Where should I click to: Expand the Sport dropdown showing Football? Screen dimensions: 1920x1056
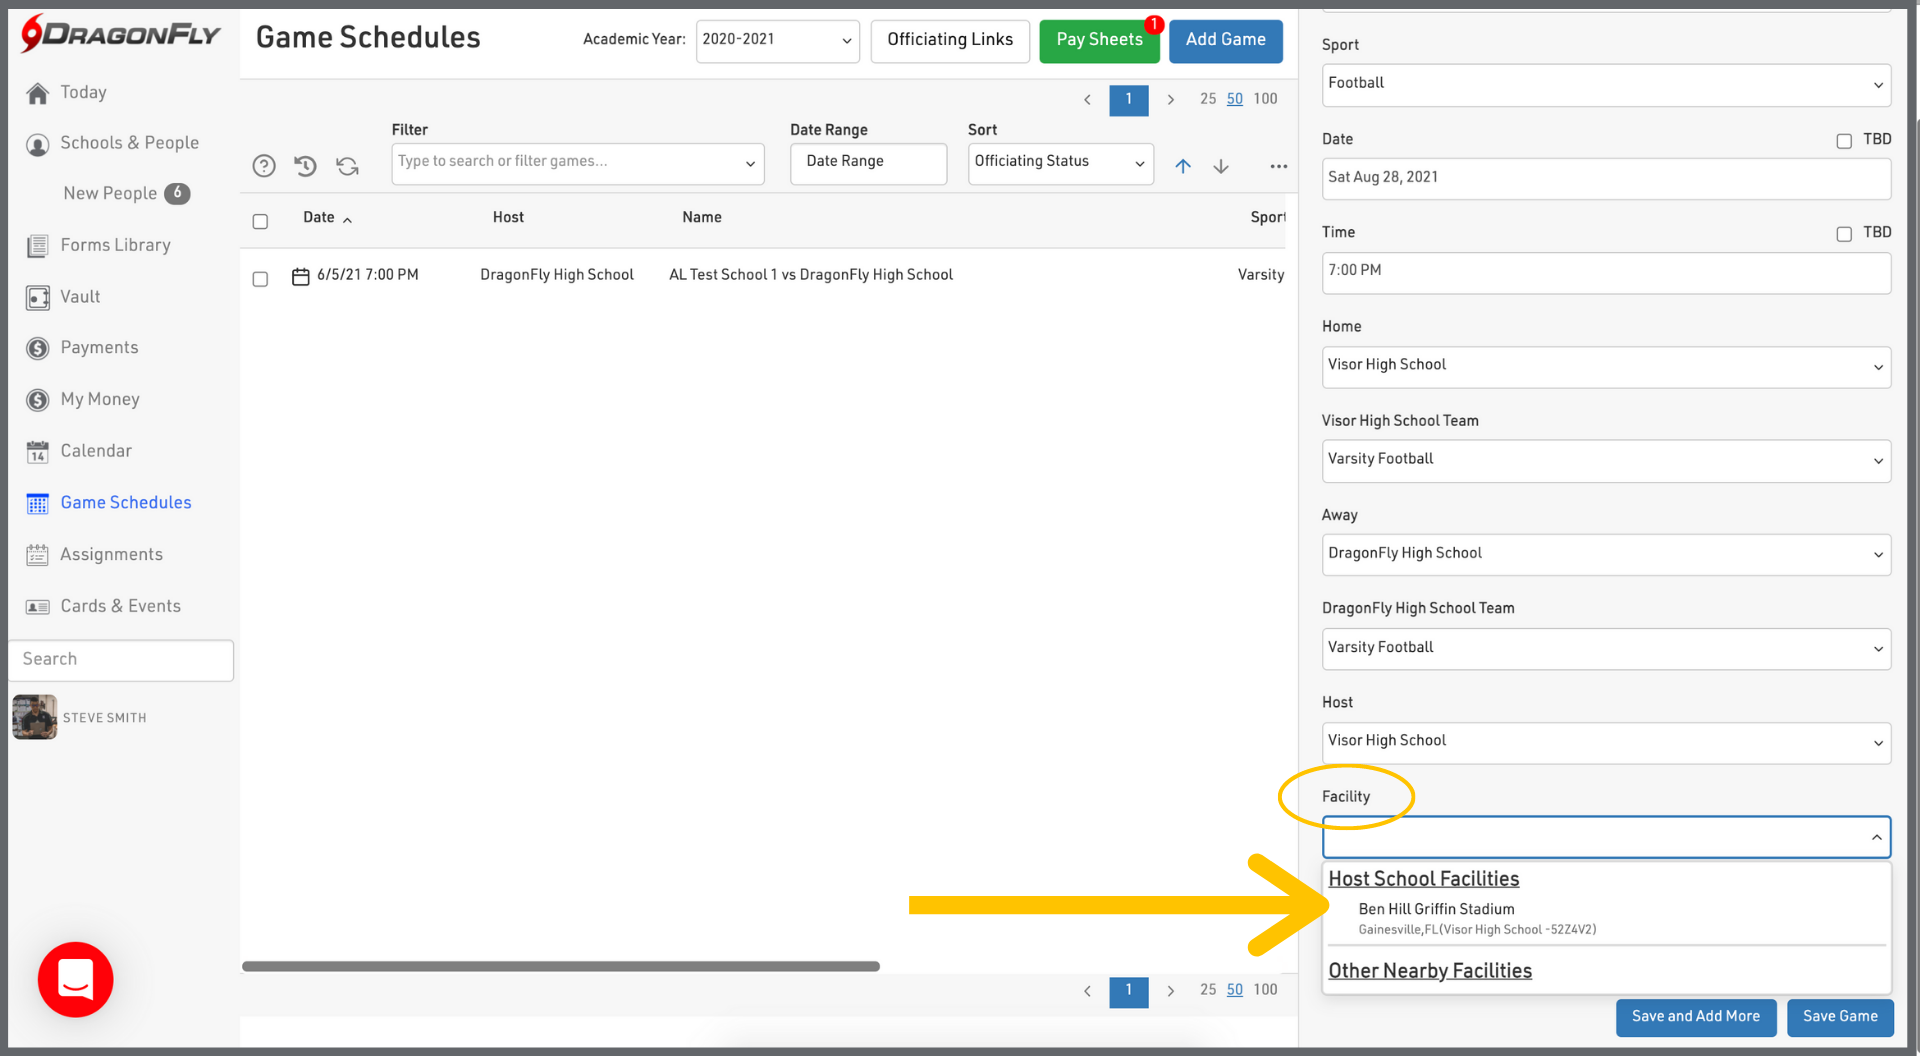pyautogui.click(x=1605, y=84)
